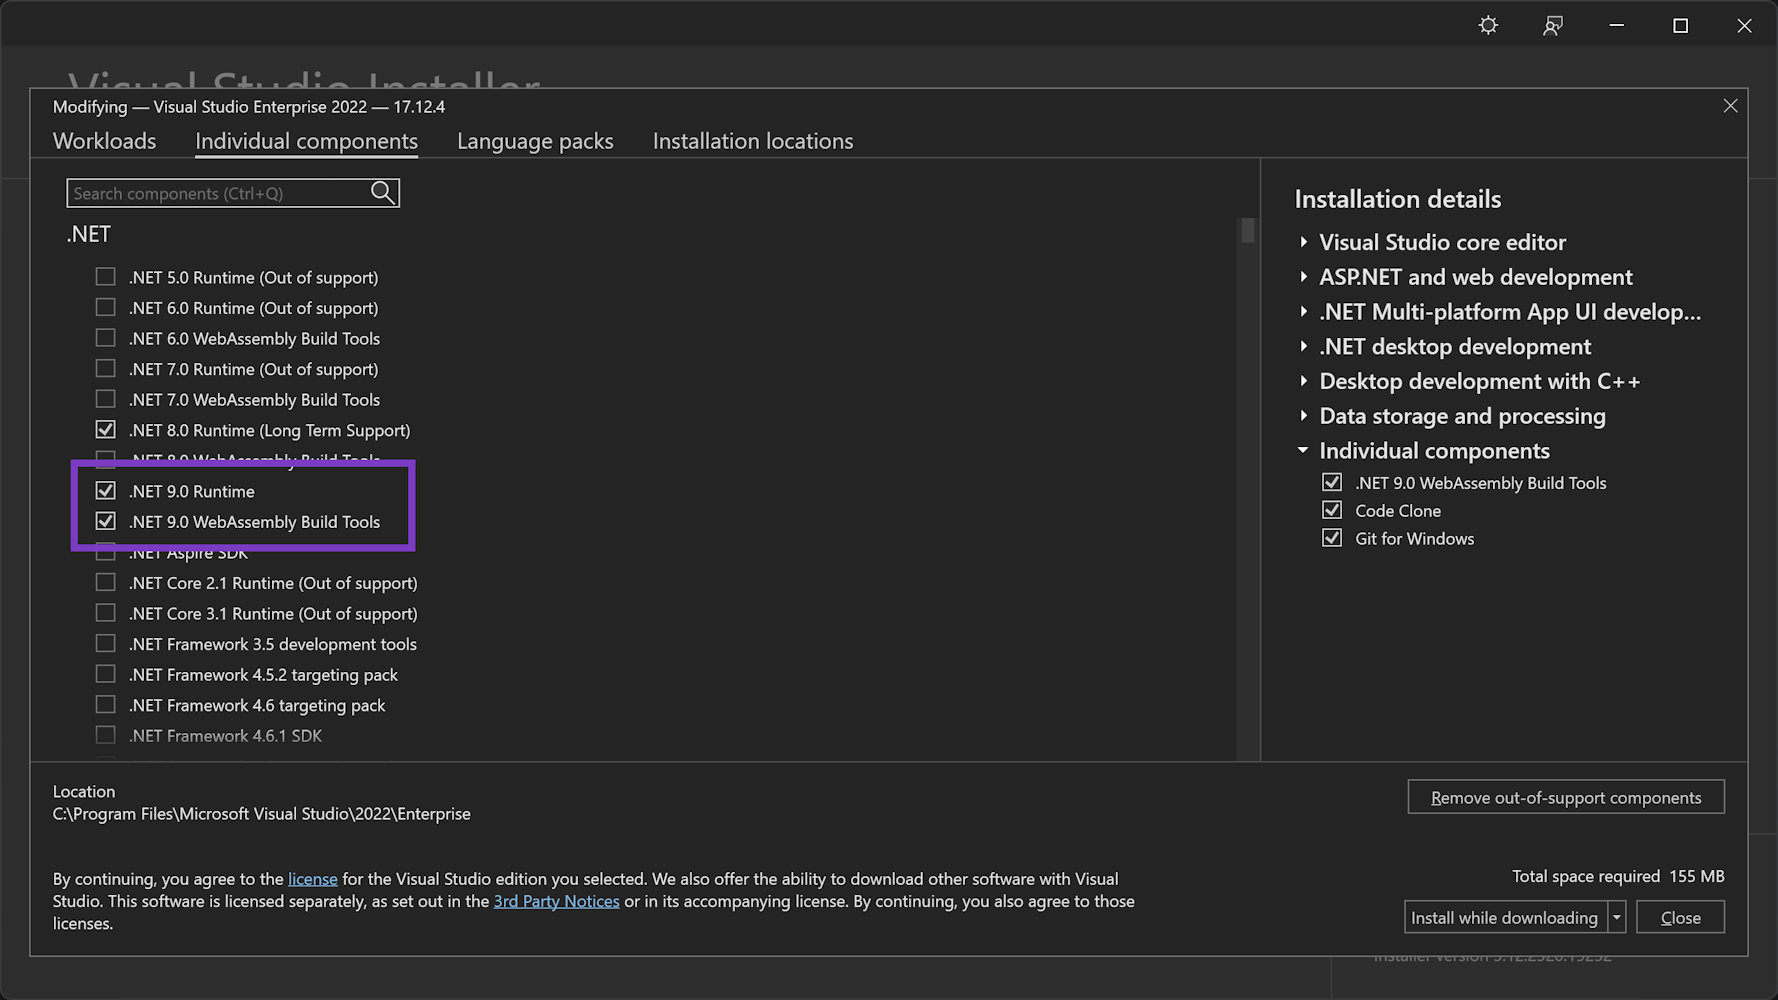Expand .NET desktop development details
Viewport: 1778px width, 1000px height.
[x=1303, y=346]
